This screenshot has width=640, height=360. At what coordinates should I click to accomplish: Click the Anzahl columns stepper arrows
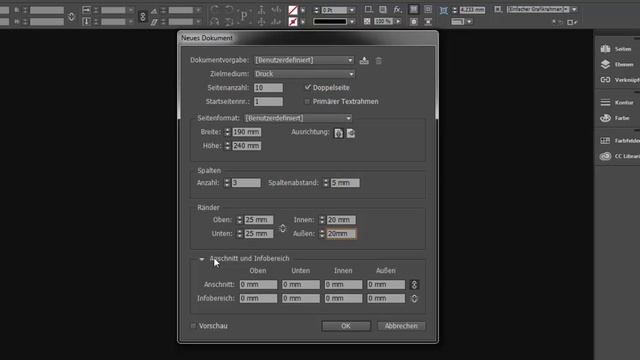227,183
